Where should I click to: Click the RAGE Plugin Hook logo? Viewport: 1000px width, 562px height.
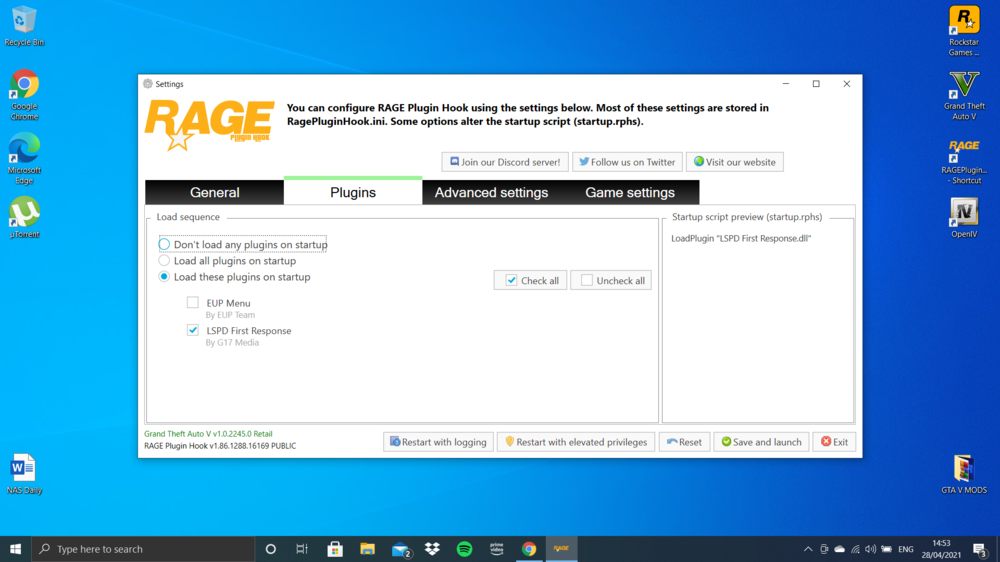tap(210, 124)
